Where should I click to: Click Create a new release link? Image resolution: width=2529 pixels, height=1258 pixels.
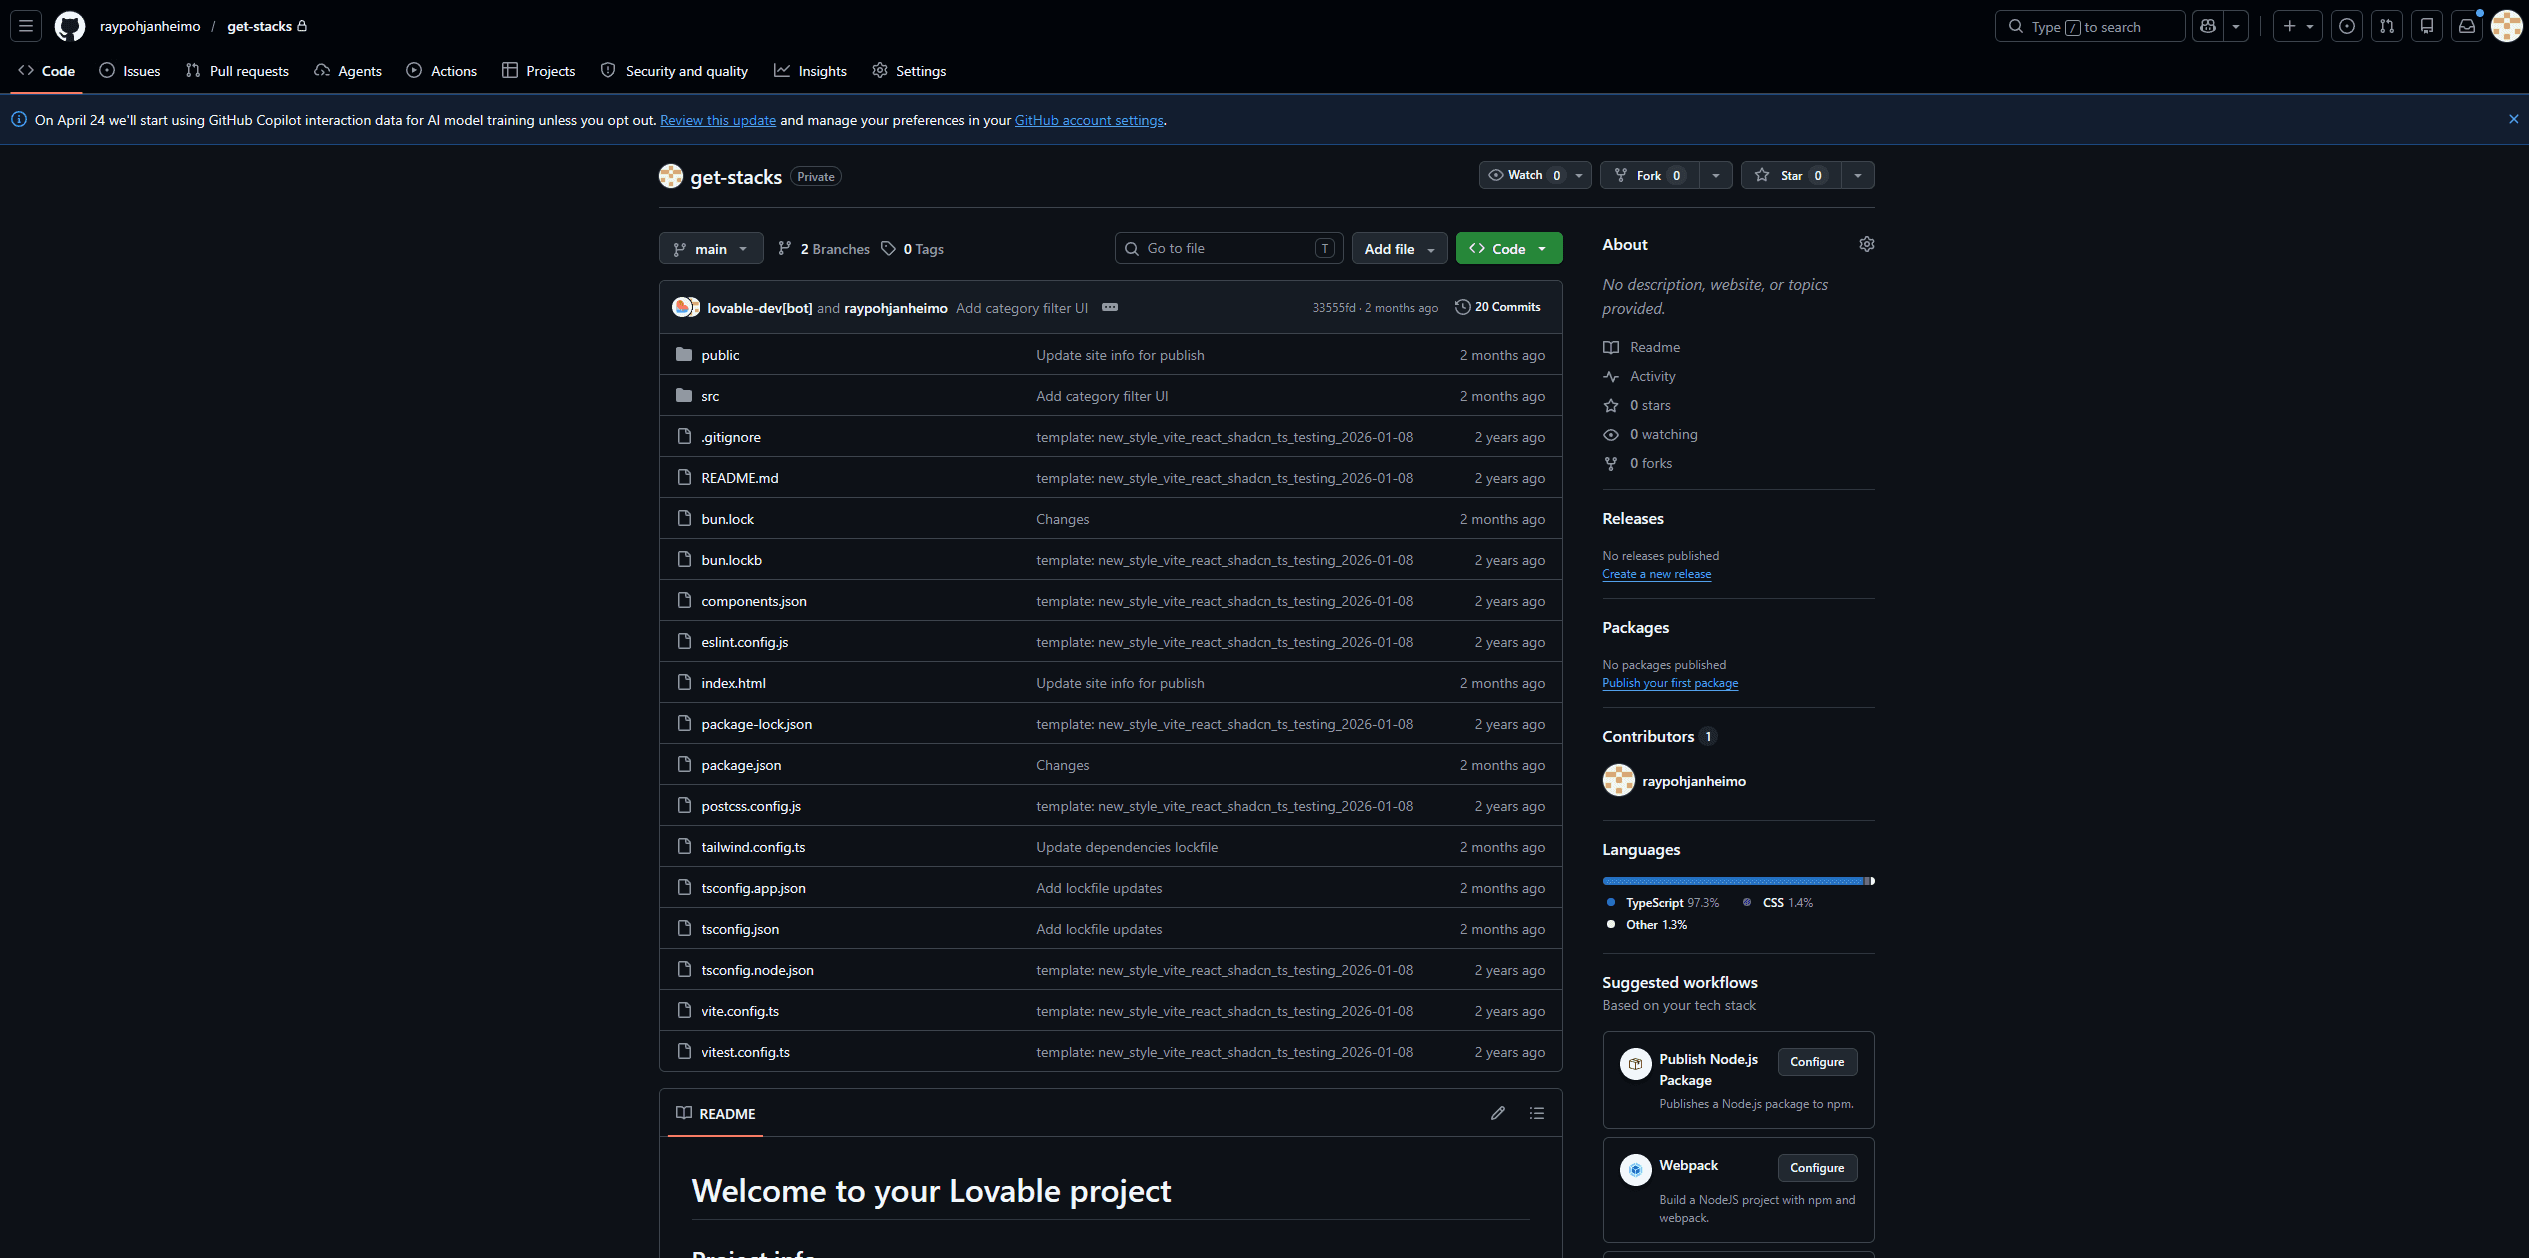(x=1656, y=574)
